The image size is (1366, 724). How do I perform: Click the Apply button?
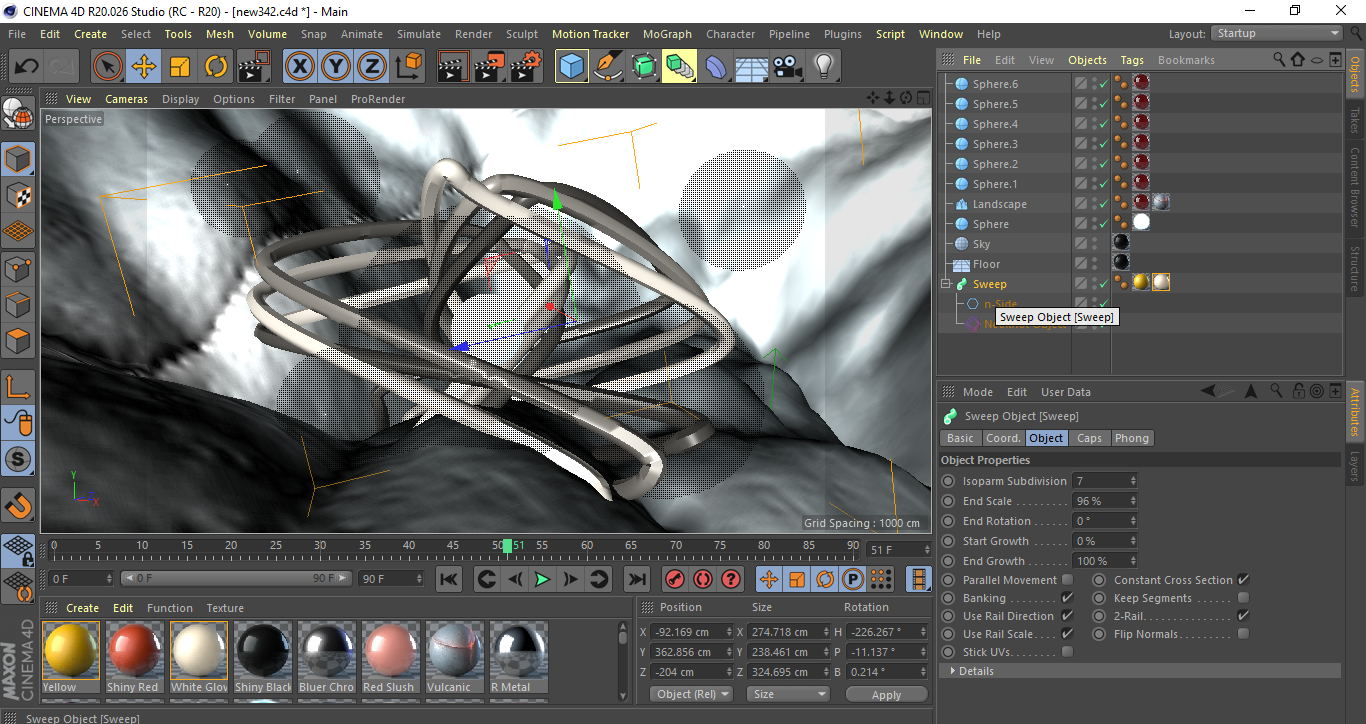click(886, 694)
